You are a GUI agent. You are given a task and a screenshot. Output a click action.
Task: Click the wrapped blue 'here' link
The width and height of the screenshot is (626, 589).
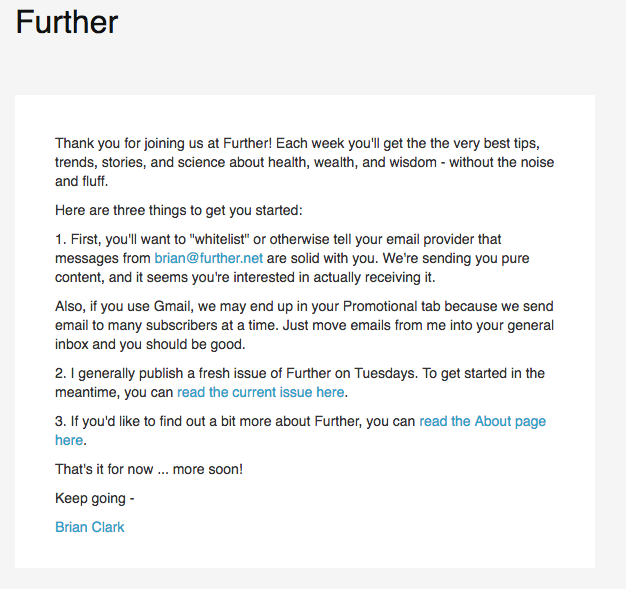[69, 440]
